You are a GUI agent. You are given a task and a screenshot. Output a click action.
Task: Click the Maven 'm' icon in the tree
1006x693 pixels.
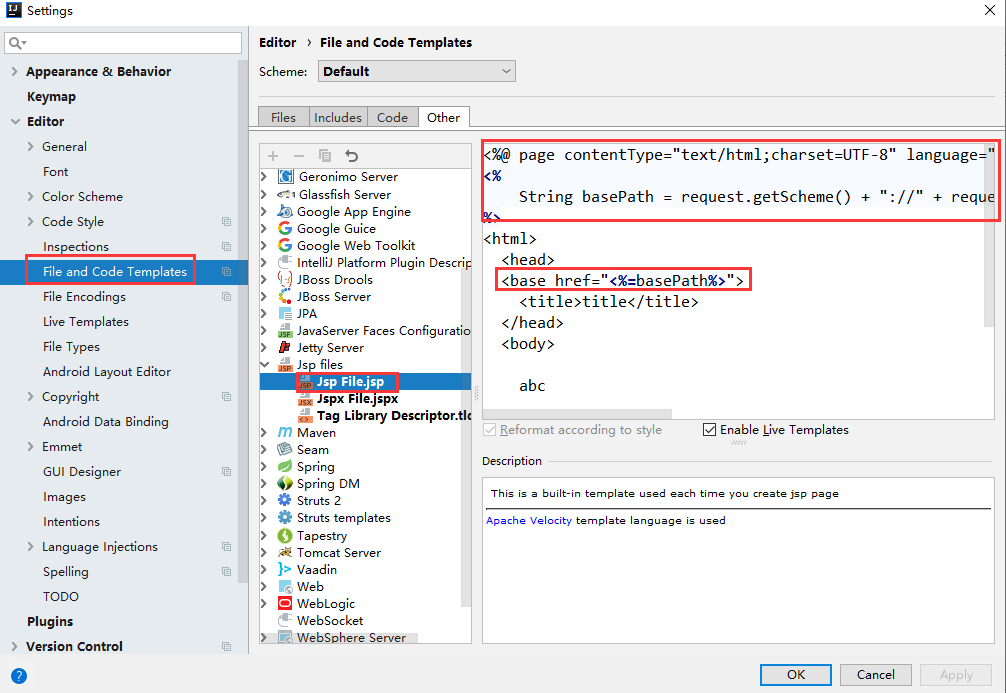point(285,433)
